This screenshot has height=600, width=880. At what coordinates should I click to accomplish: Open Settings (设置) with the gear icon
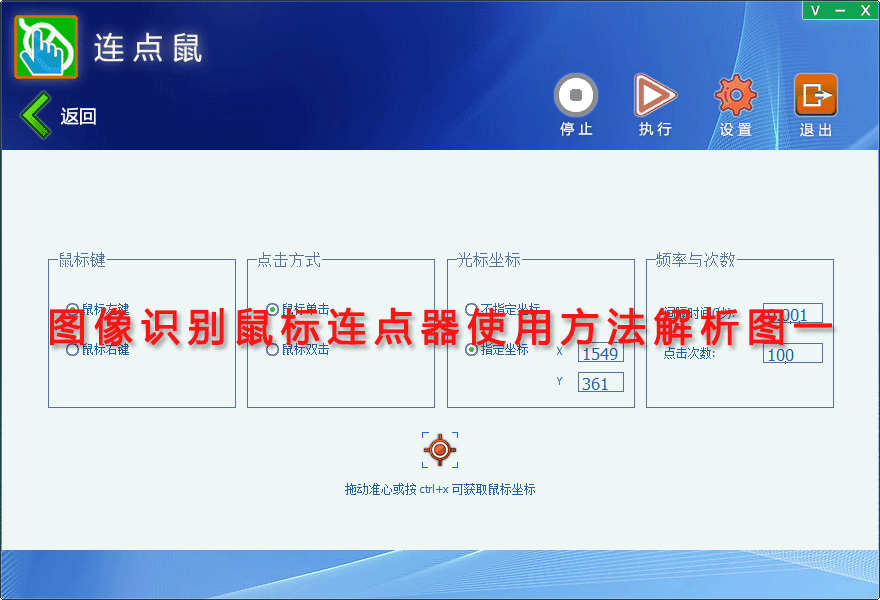point(735,95)
